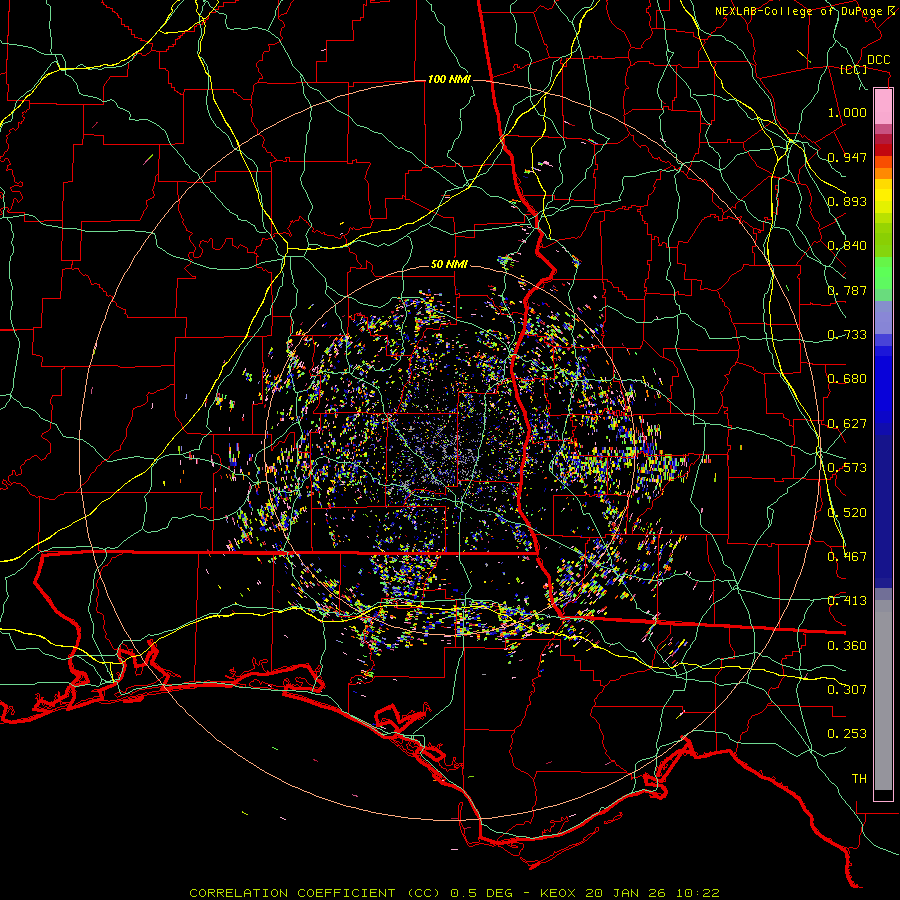Select the 0.467 legend value
This screenshot has height=900, width=900.
[x=847, y=557]
